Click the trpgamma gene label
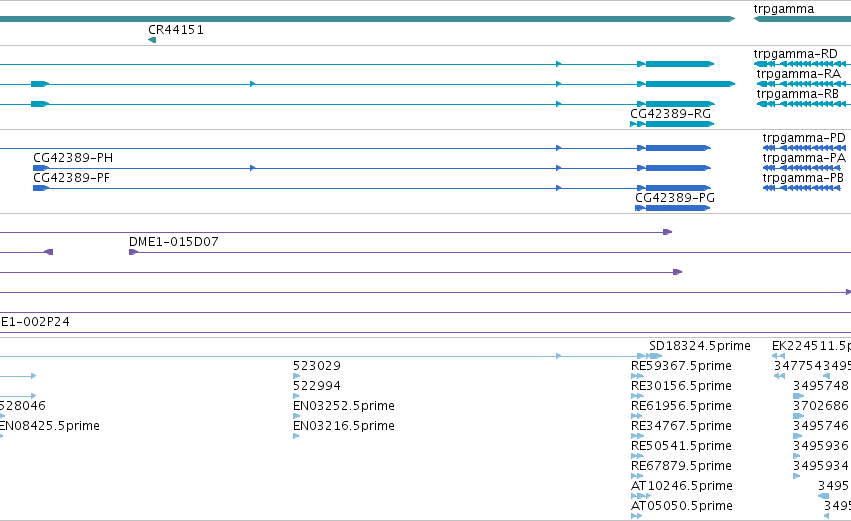851x521 pixels. (x=784, y=9)
